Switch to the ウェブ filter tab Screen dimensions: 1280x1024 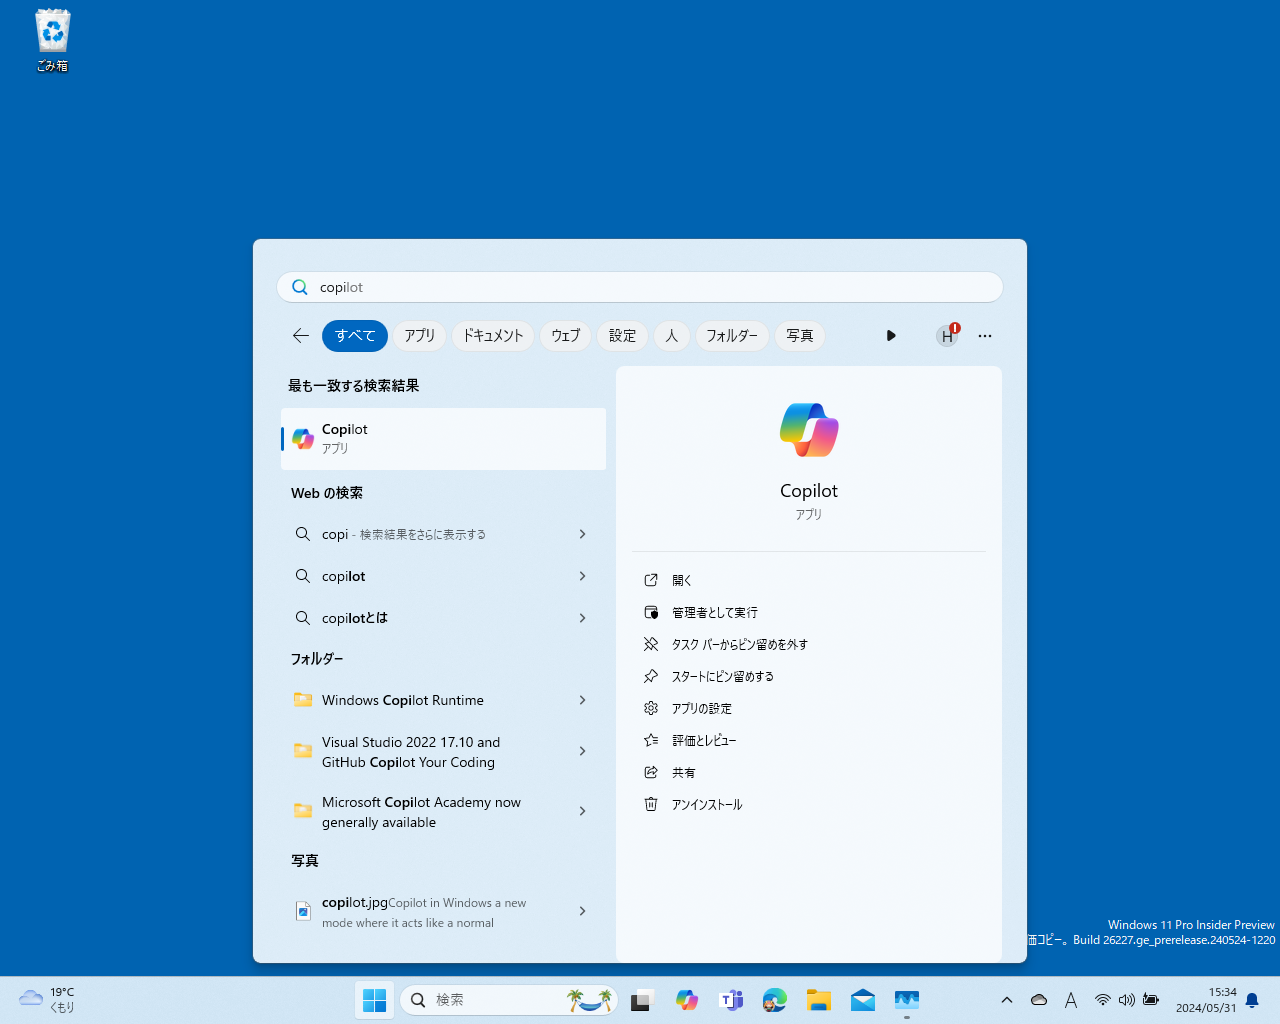pos(566,336)
